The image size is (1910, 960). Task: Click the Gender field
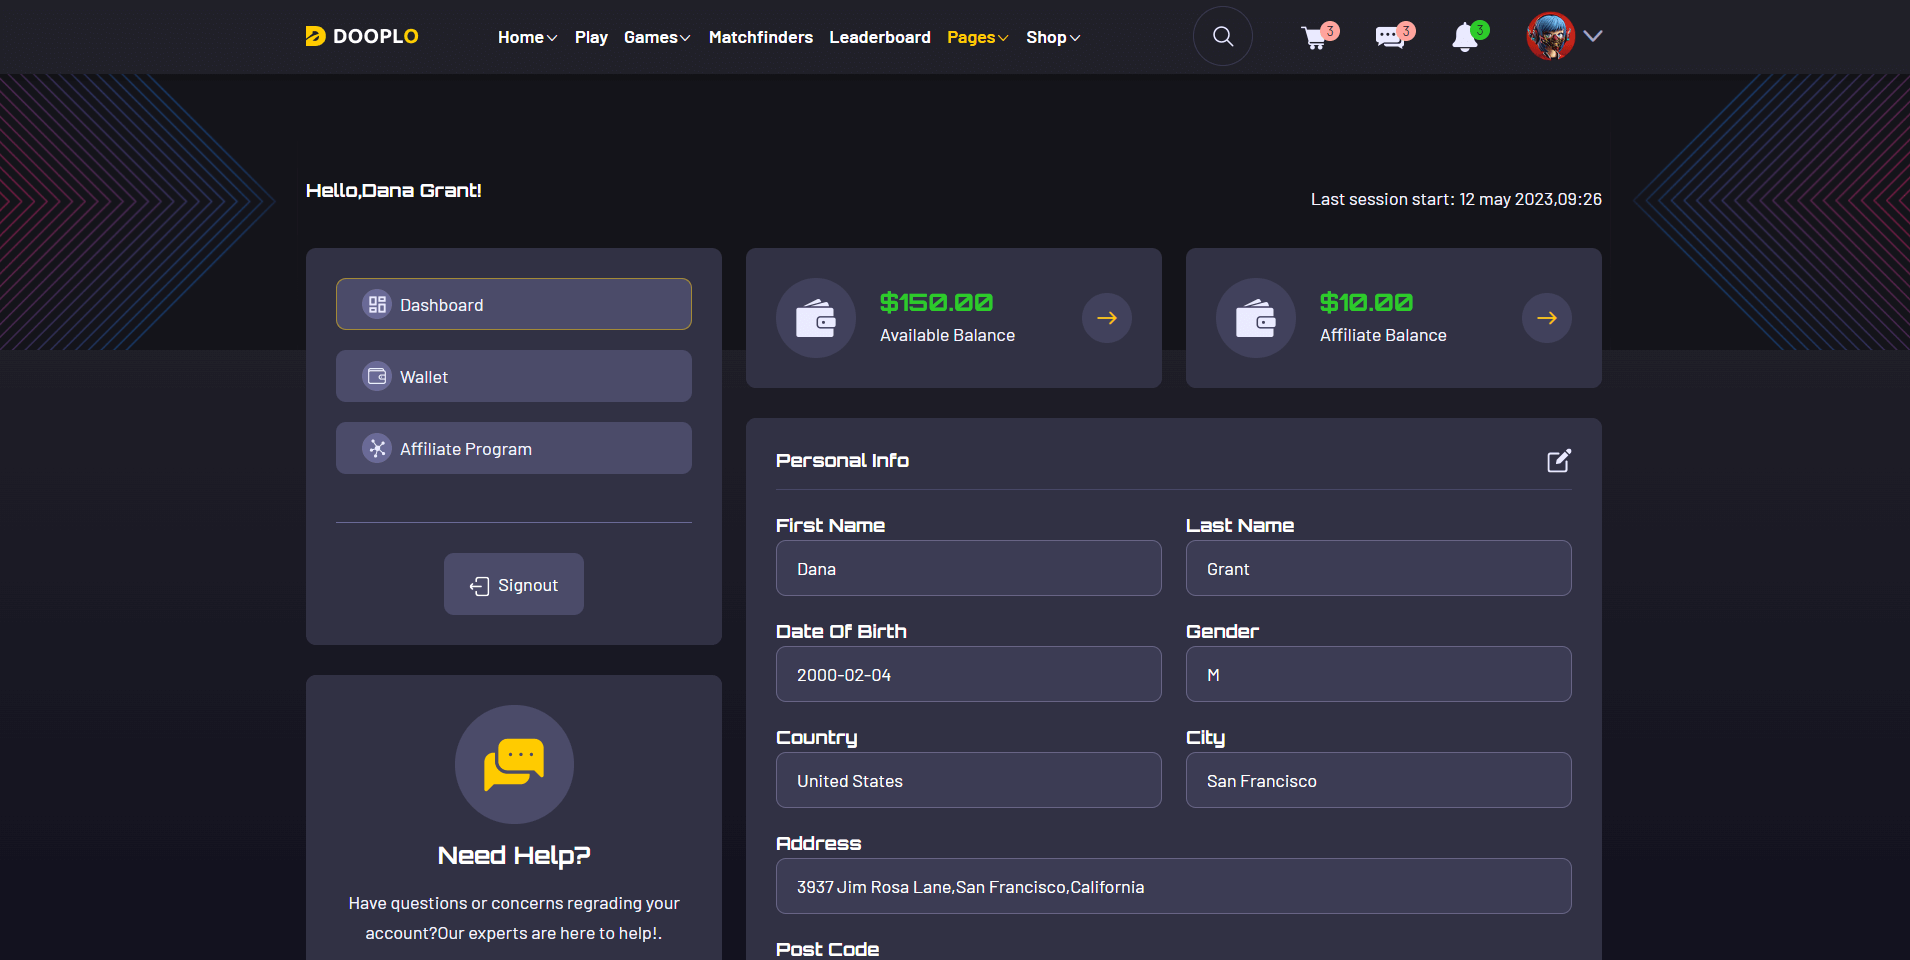(x=1379, y=674)
